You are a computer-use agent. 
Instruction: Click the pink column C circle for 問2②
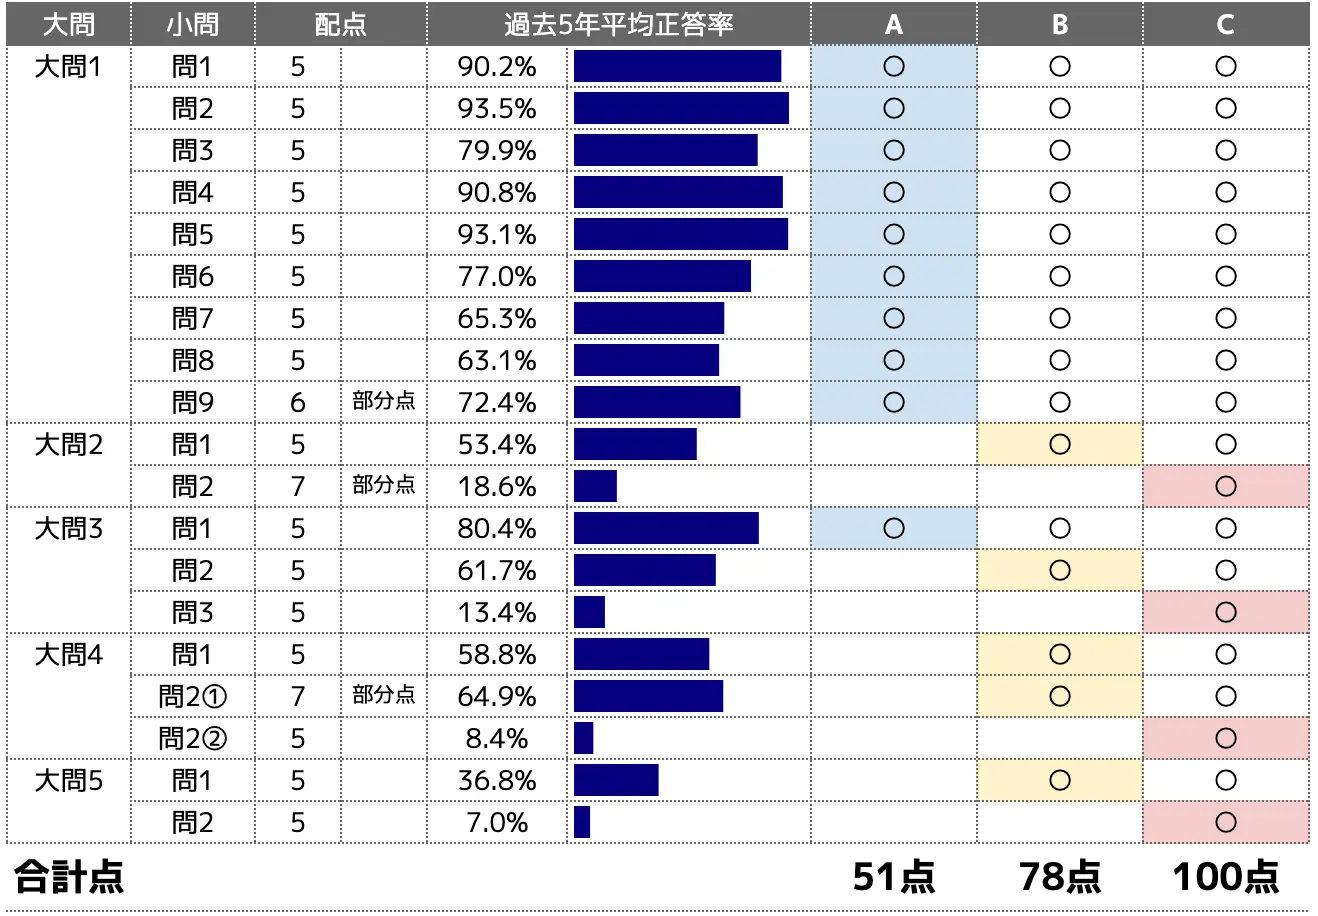(1226, 738)
